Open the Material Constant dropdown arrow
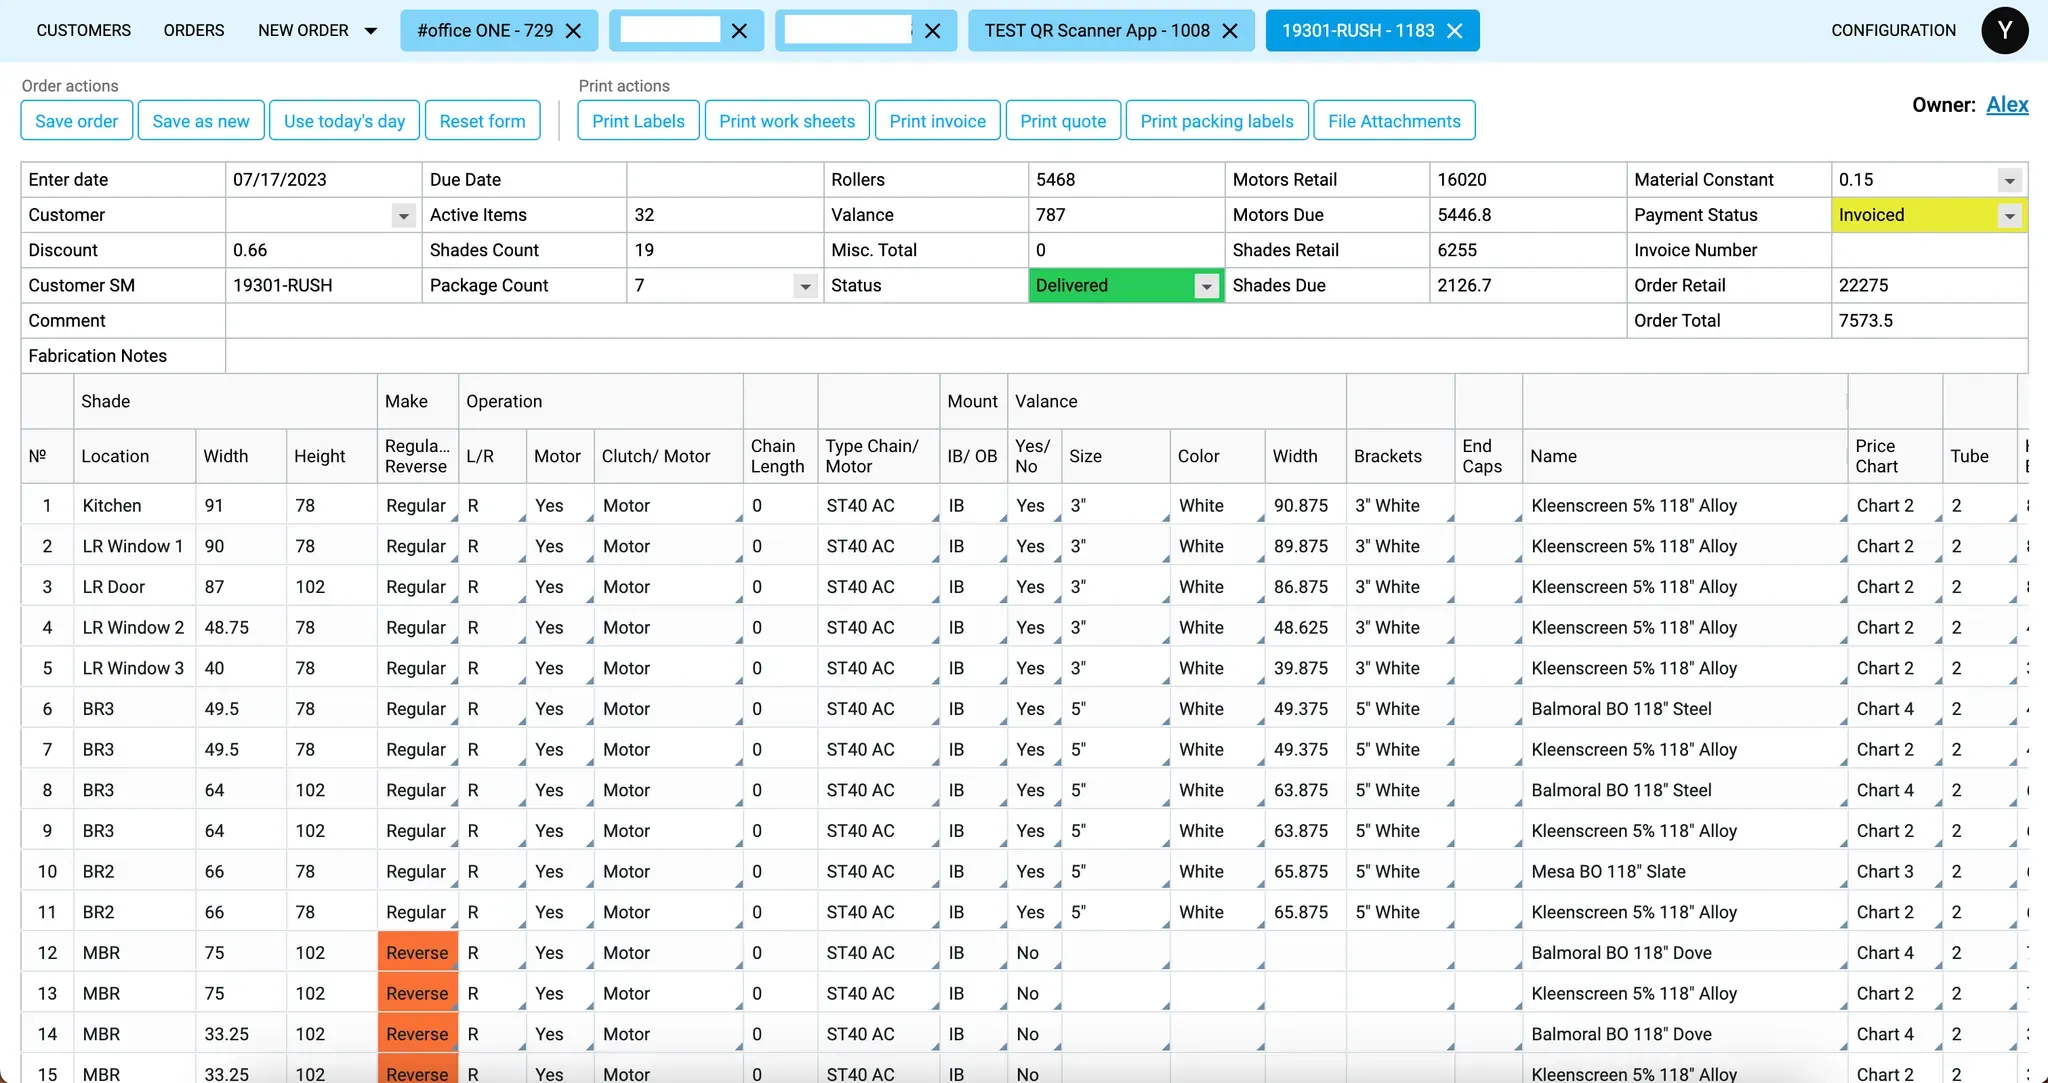Image resolution: width=2048 pixels, height=1083 pixels. pos(2009,181)
